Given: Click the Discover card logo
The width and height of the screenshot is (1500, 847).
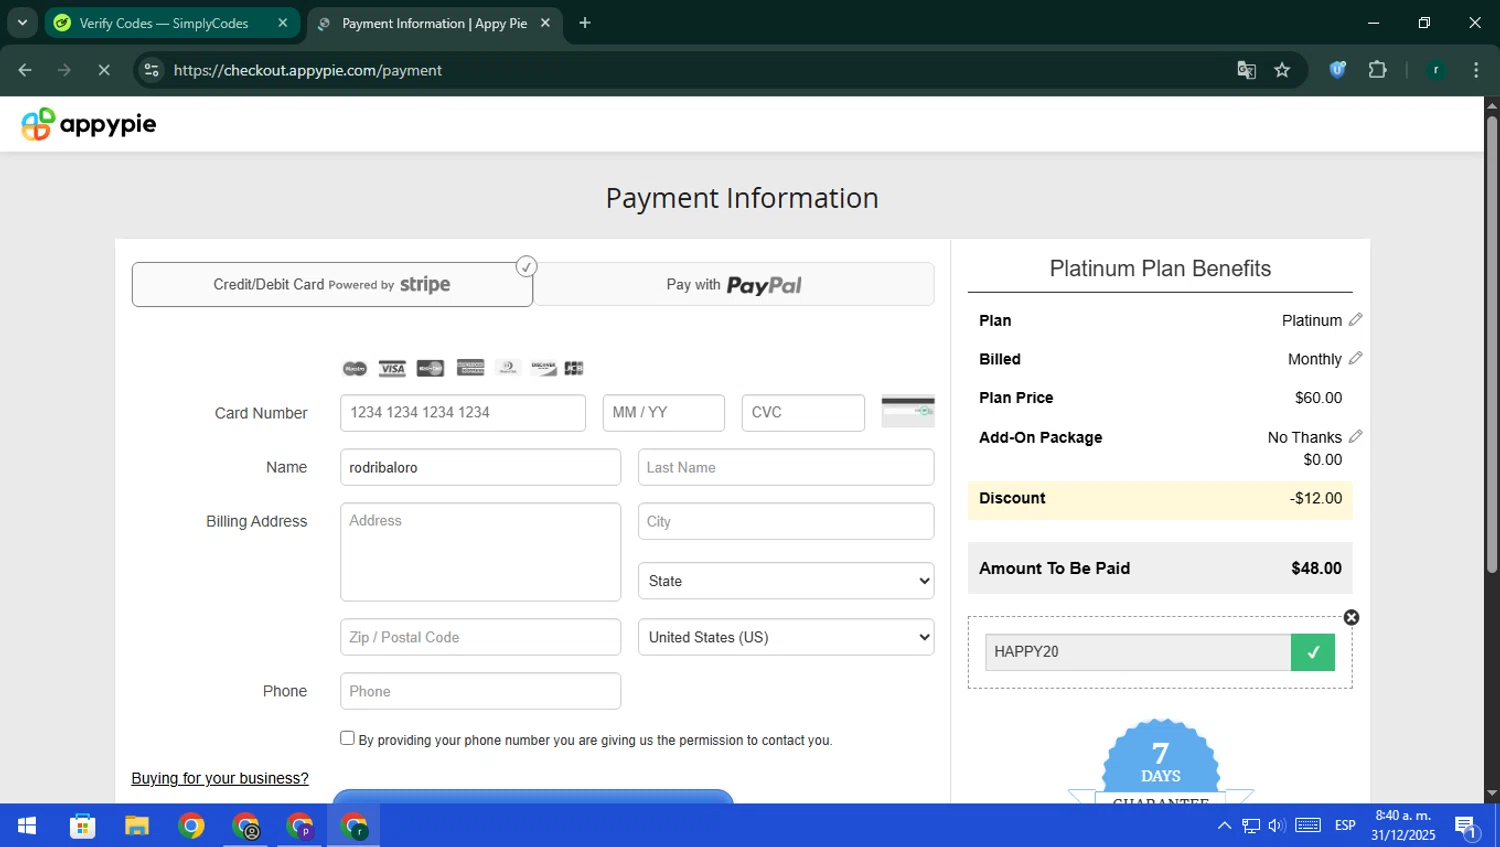Looking at the screenshot, I should (x=543, y=368).
